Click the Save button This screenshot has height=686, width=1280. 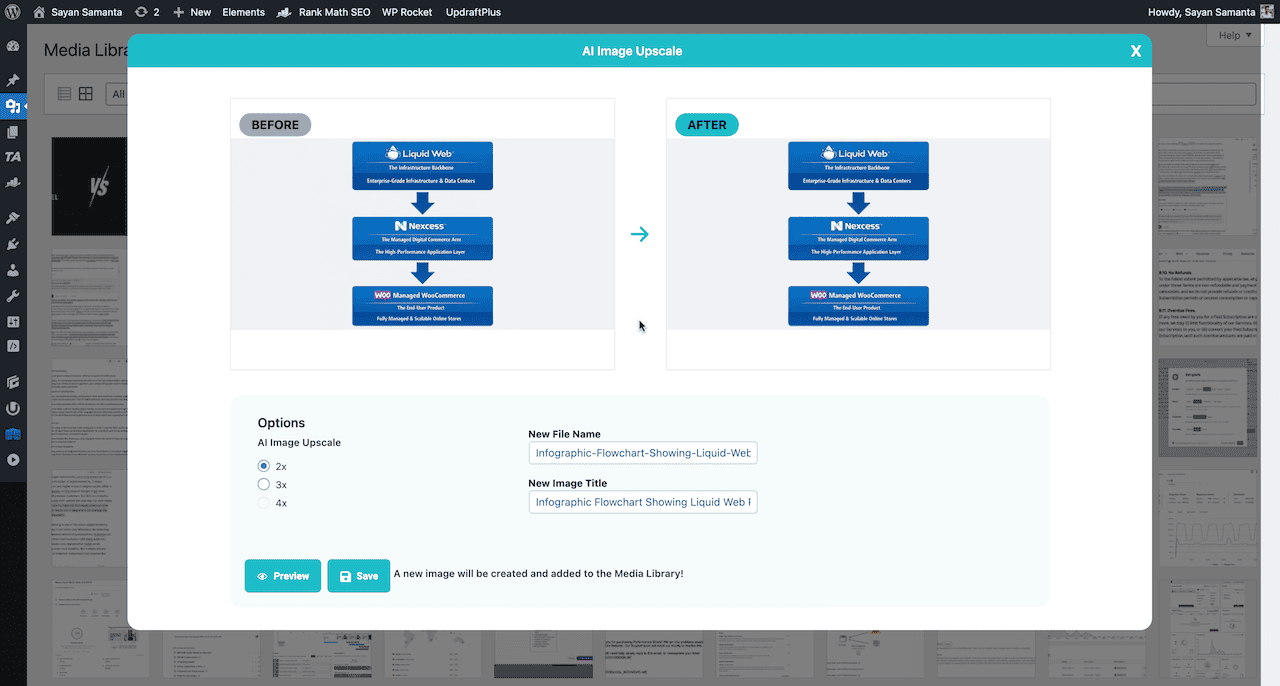point(358,576)
